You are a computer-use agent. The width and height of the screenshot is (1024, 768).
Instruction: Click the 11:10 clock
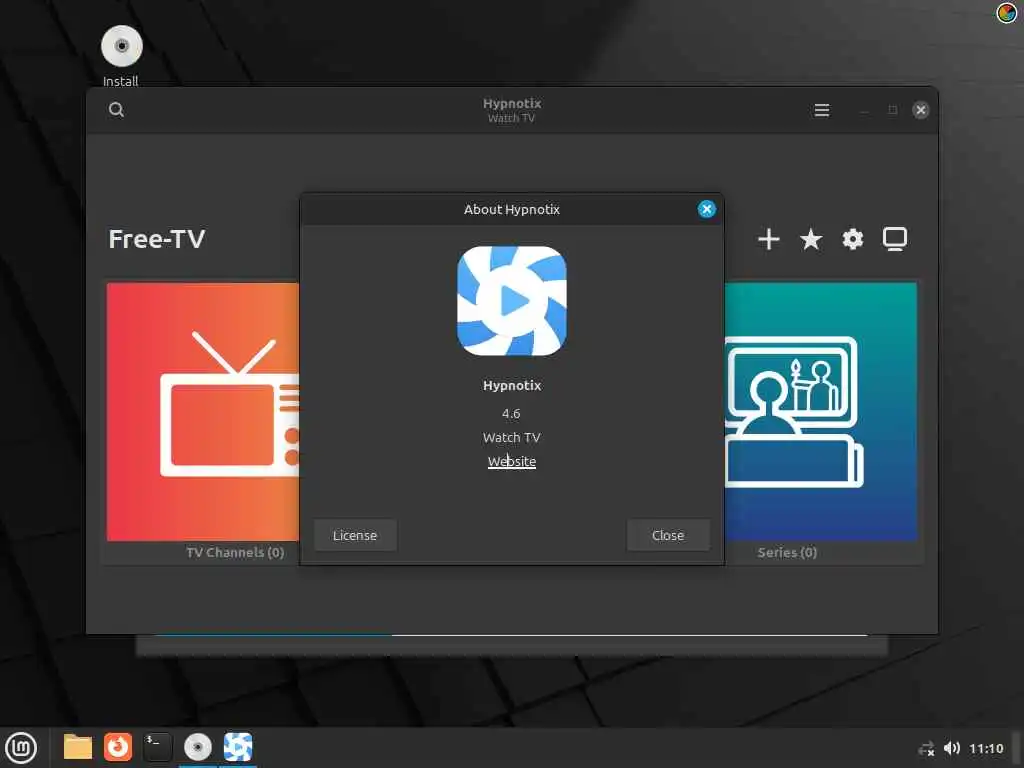985,748
